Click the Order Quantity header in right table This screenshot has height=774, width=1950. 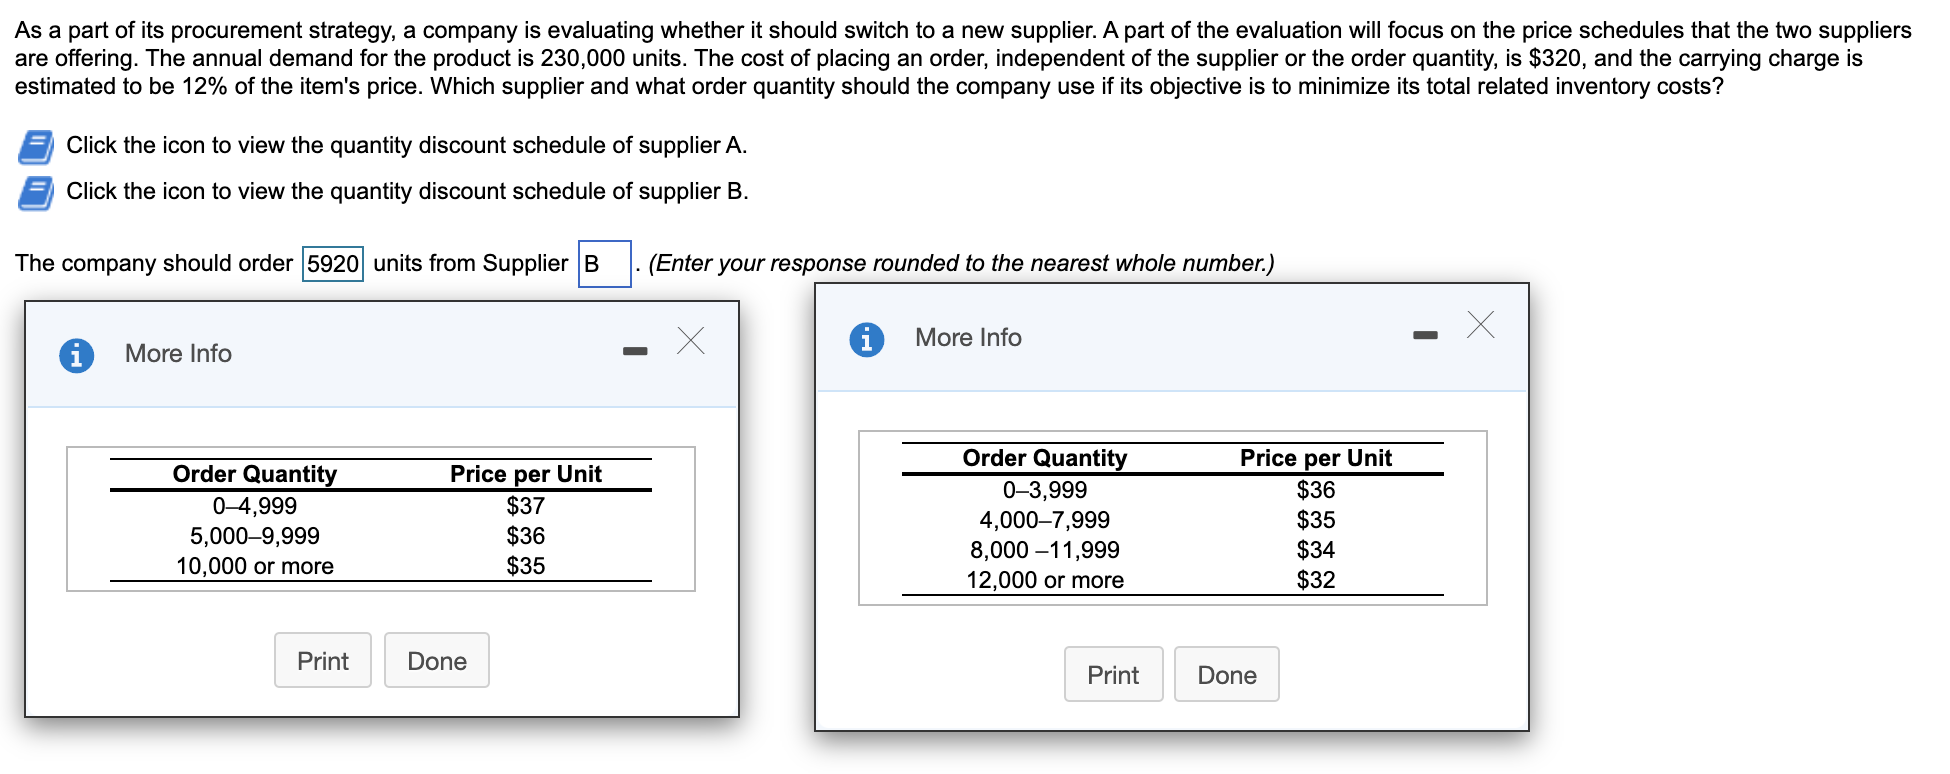coord(1044,458)
